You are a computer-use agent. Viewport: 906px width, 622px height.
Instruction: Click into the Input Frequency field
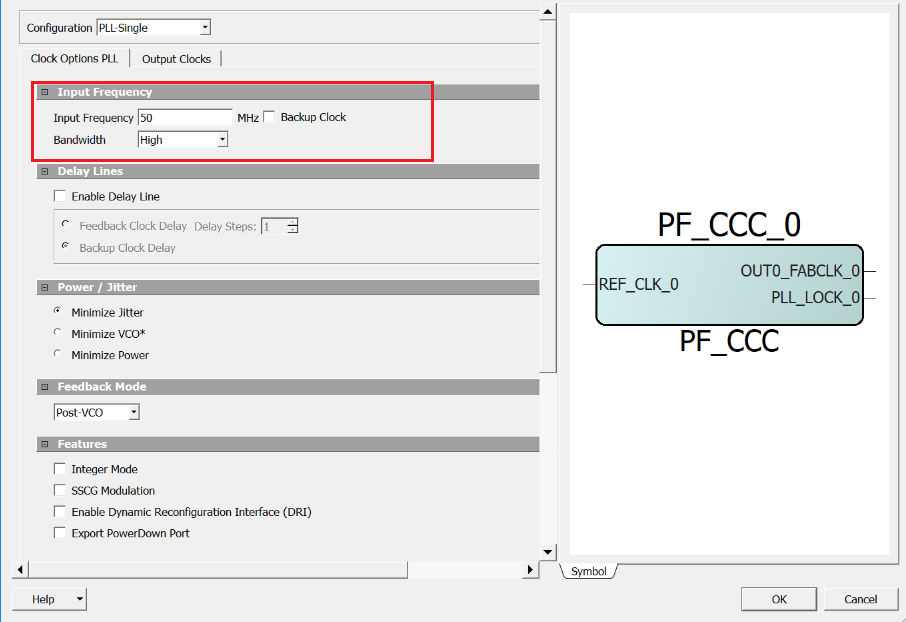(184, 118)
